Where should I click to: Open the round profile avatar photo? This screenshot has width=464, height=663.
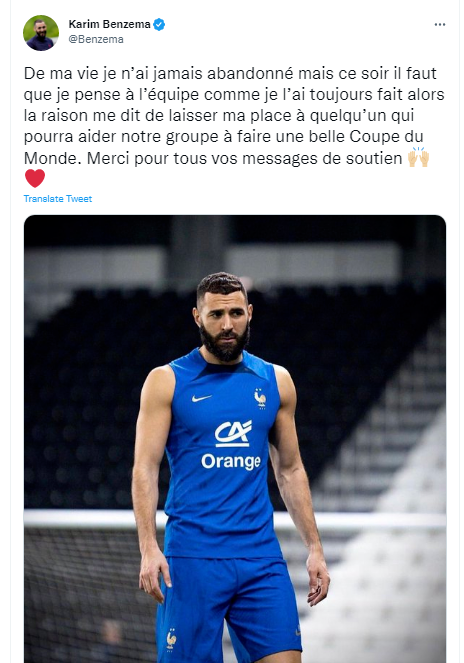pyautogui.click(x=41, y=33)
